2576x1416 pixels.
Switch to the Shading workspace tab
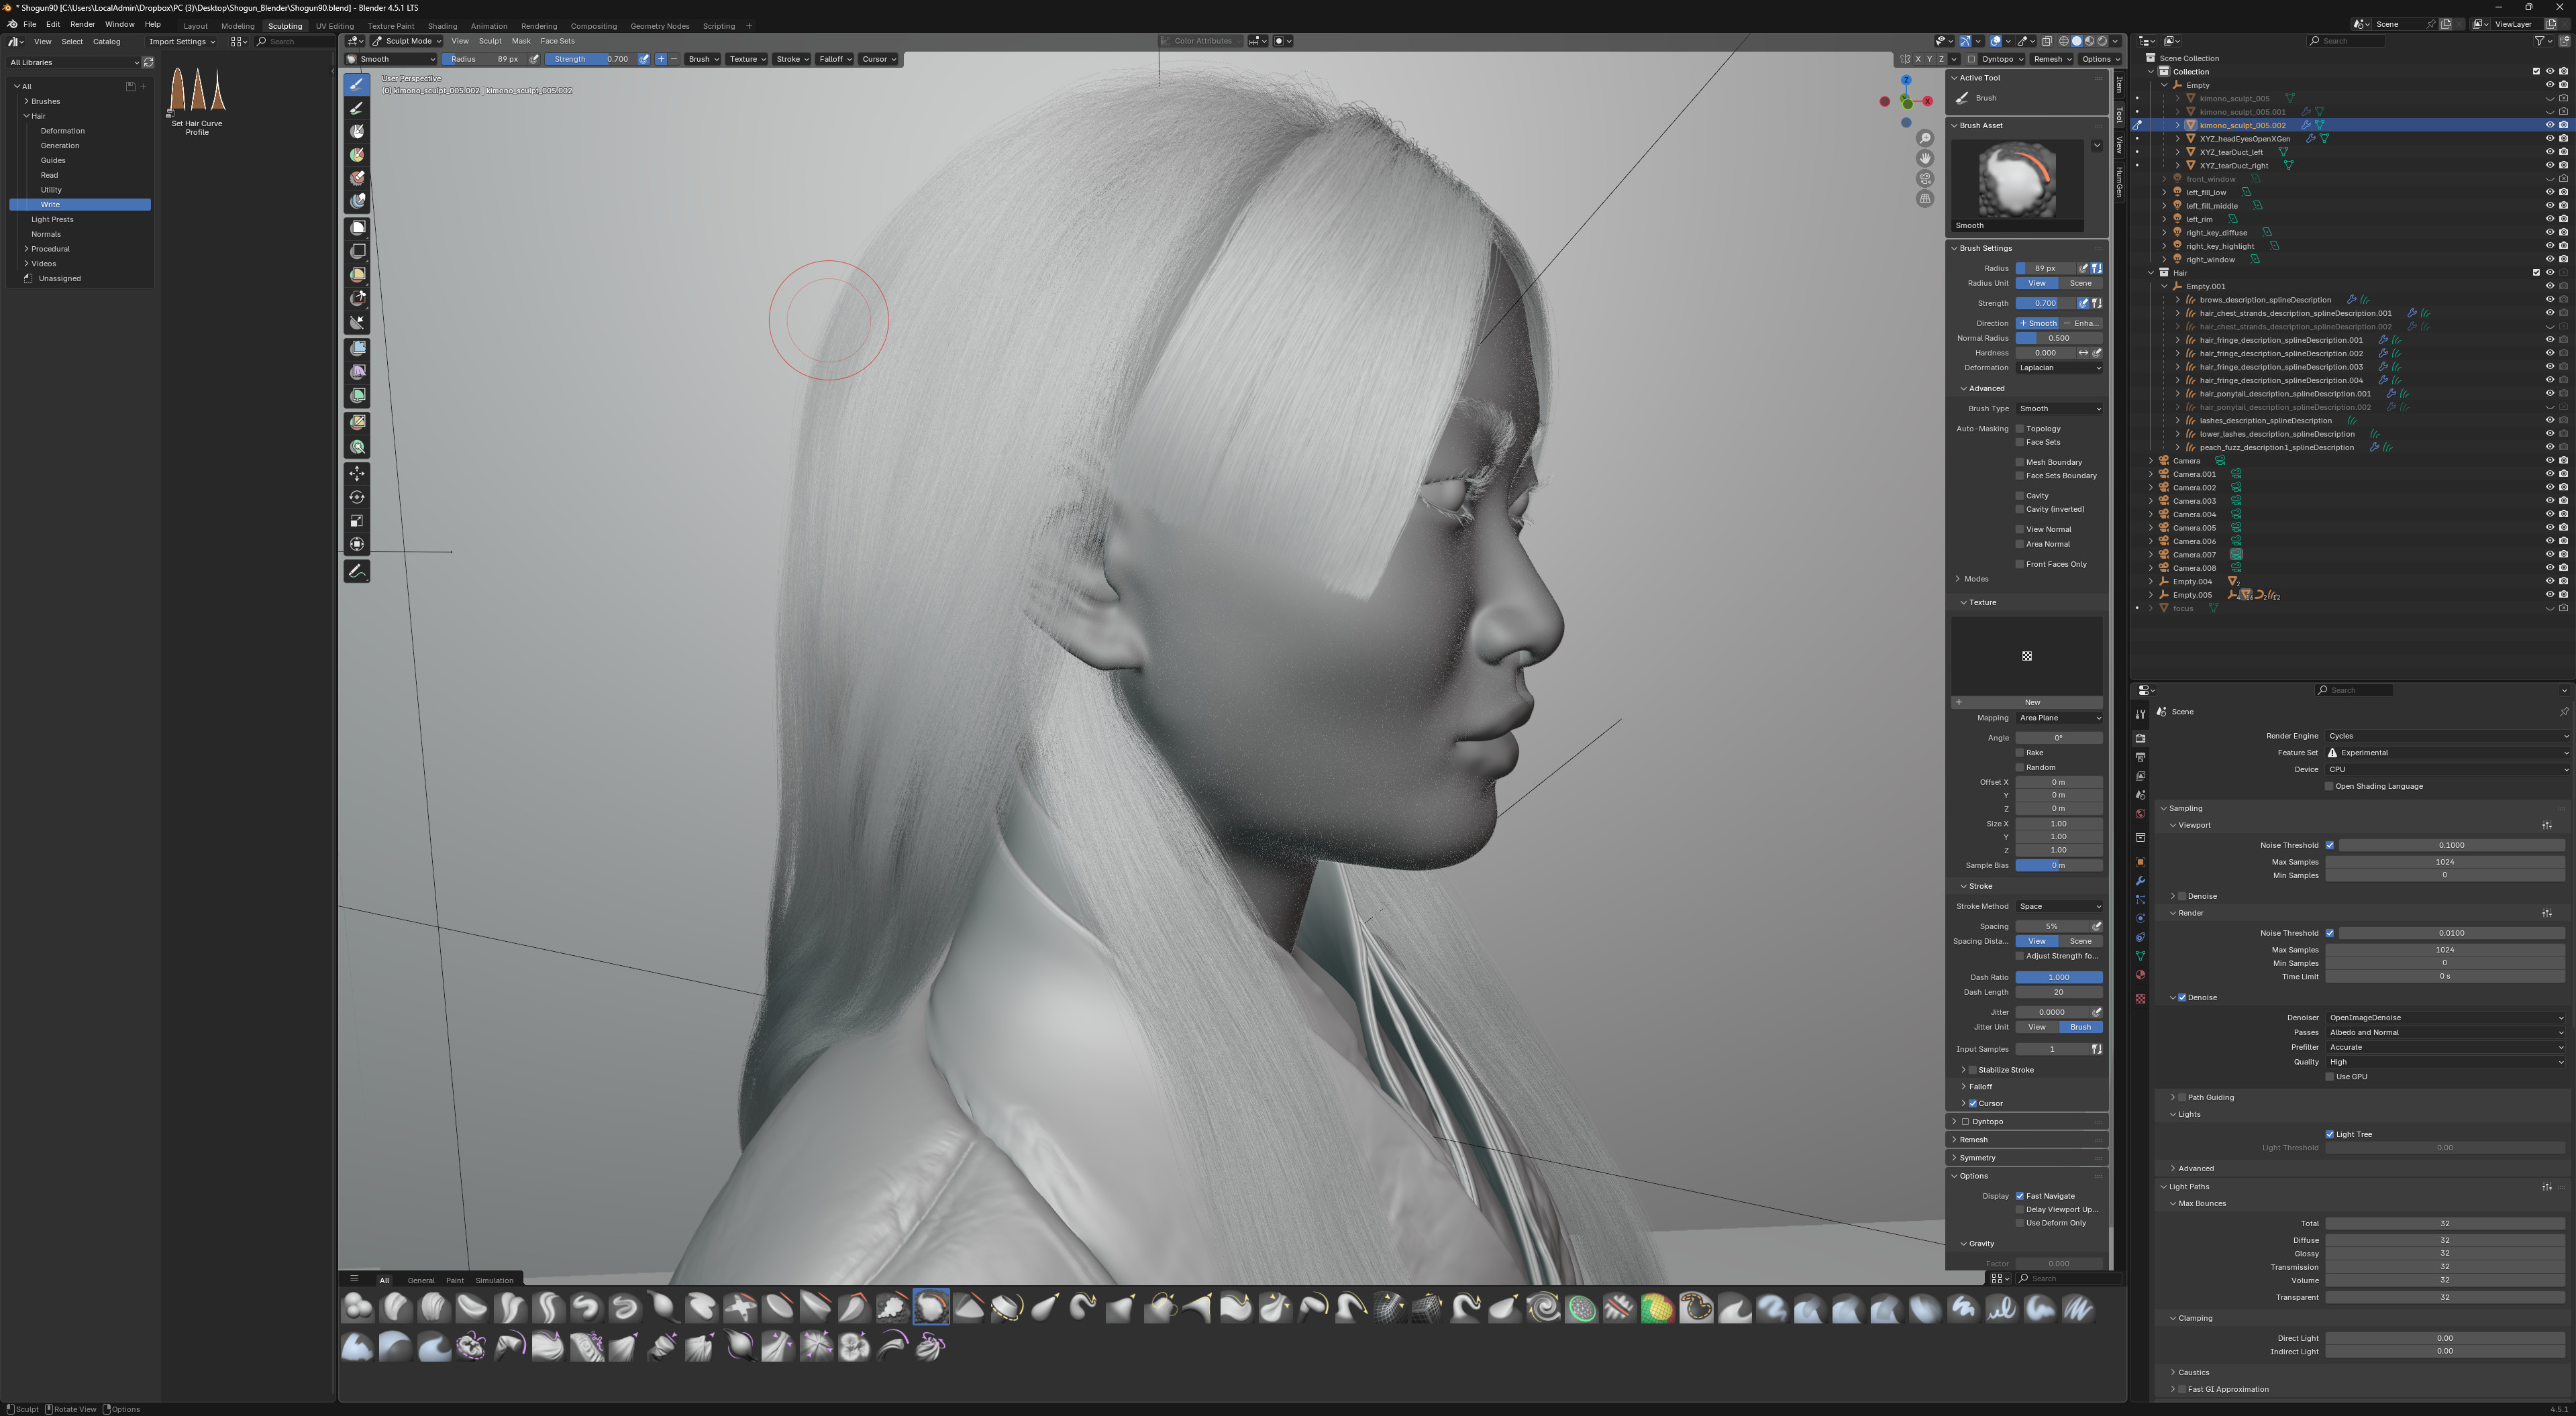pyautogui.click(x=442, y=26)
